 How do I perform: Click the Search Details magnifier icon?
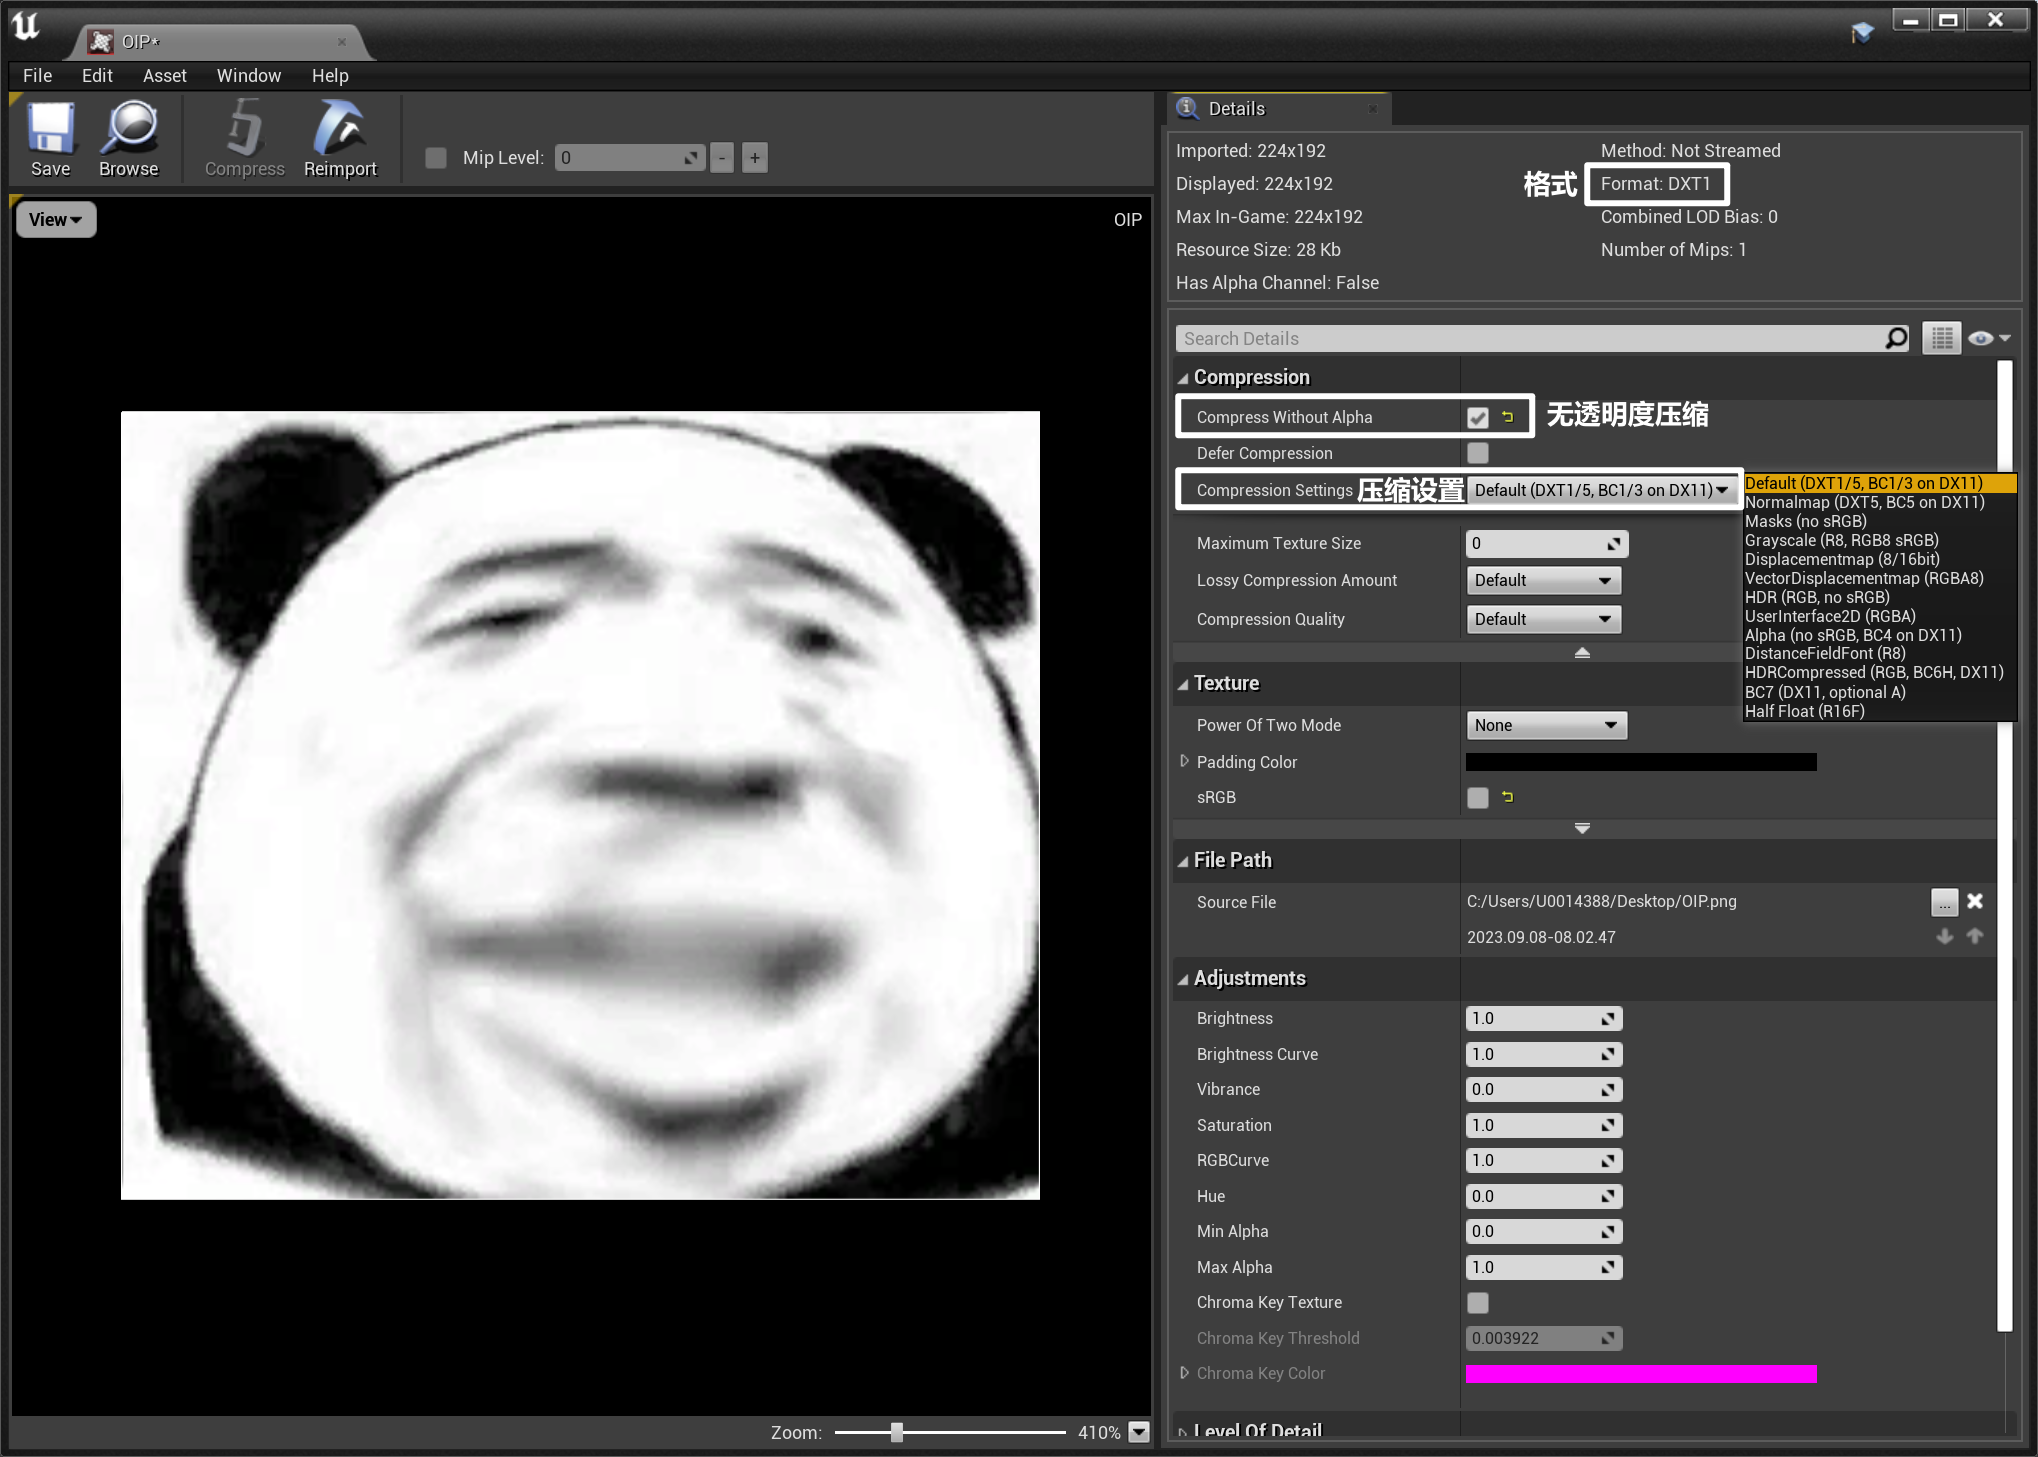(x=1895, y=339)
